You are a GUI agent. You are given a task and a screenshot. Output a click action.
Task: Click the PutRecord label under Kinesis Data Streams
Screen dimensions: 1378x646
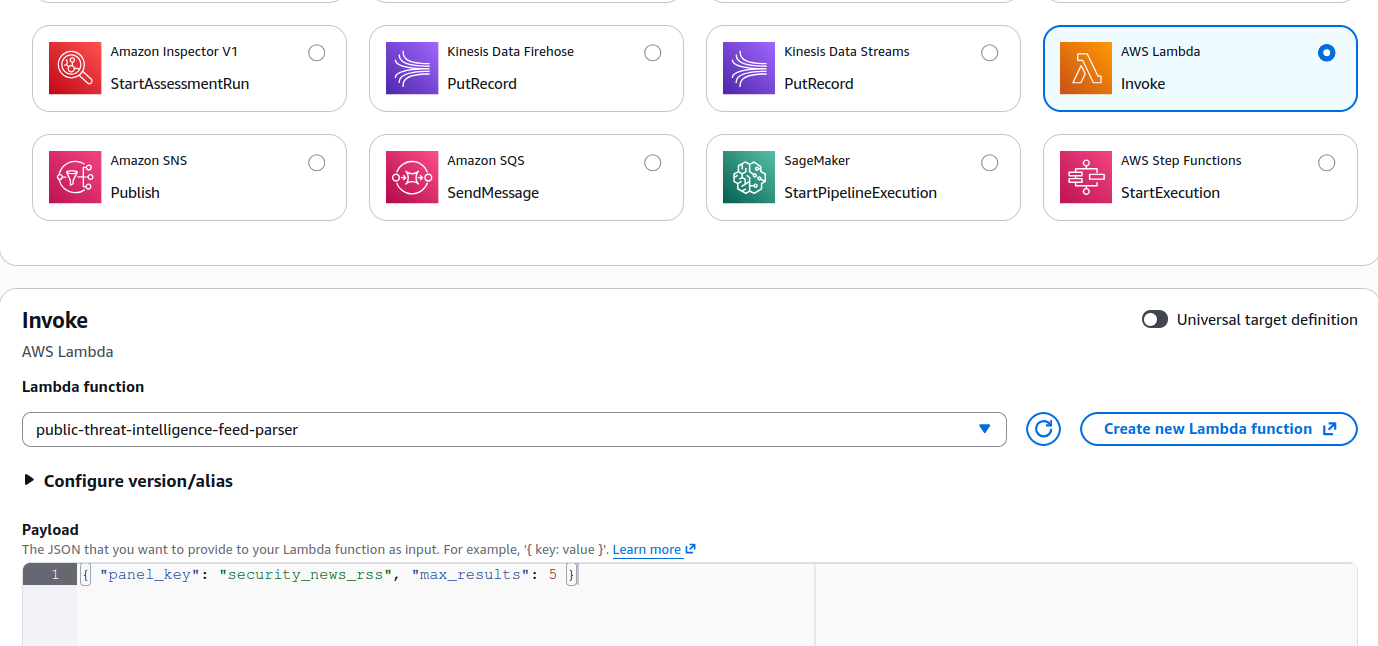[819, 84]
